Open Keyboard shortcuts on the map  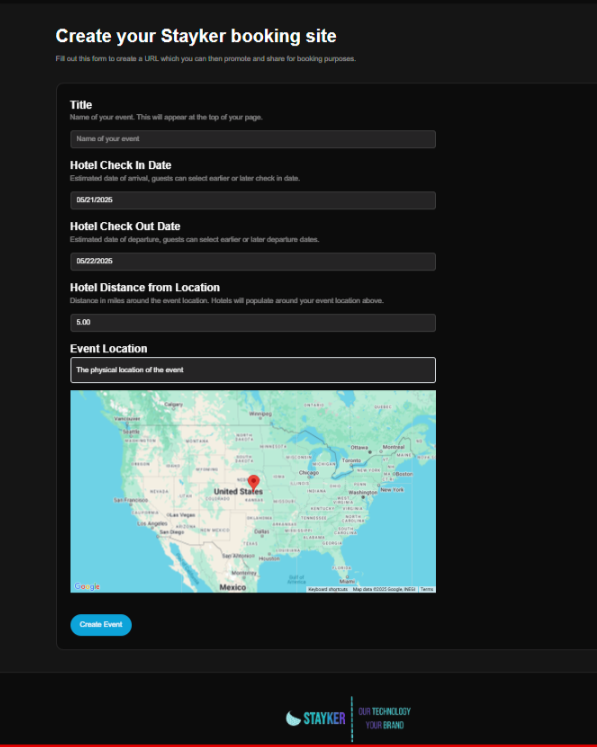328,589
